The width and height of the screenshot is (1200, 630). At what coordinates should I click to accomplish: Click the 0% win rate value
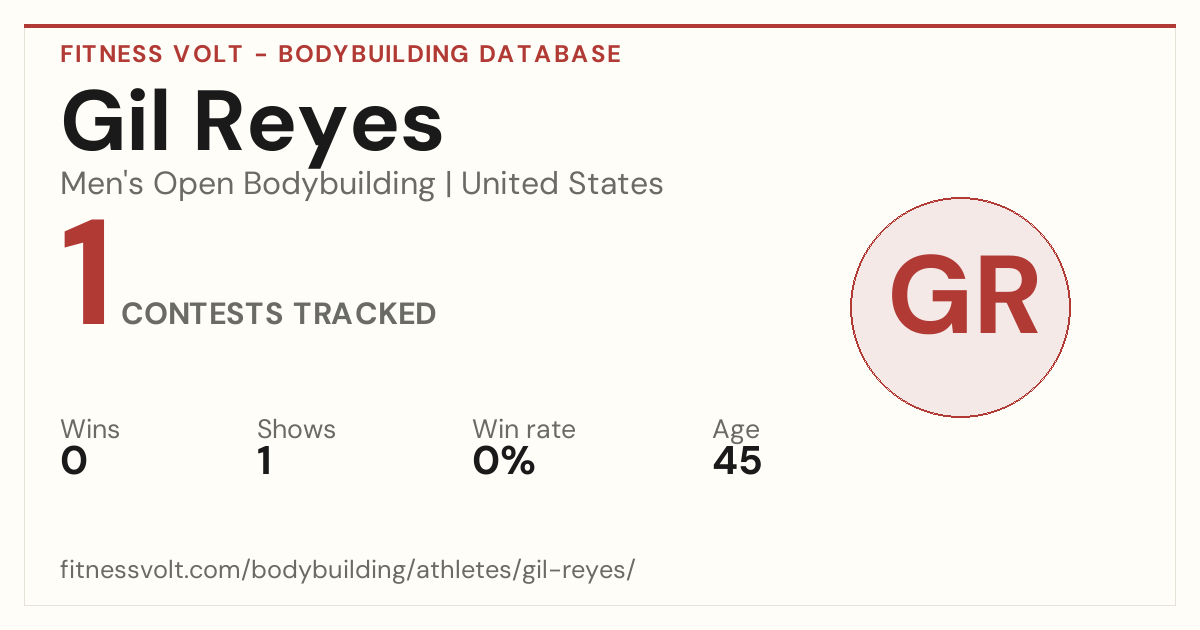(504, 461)
